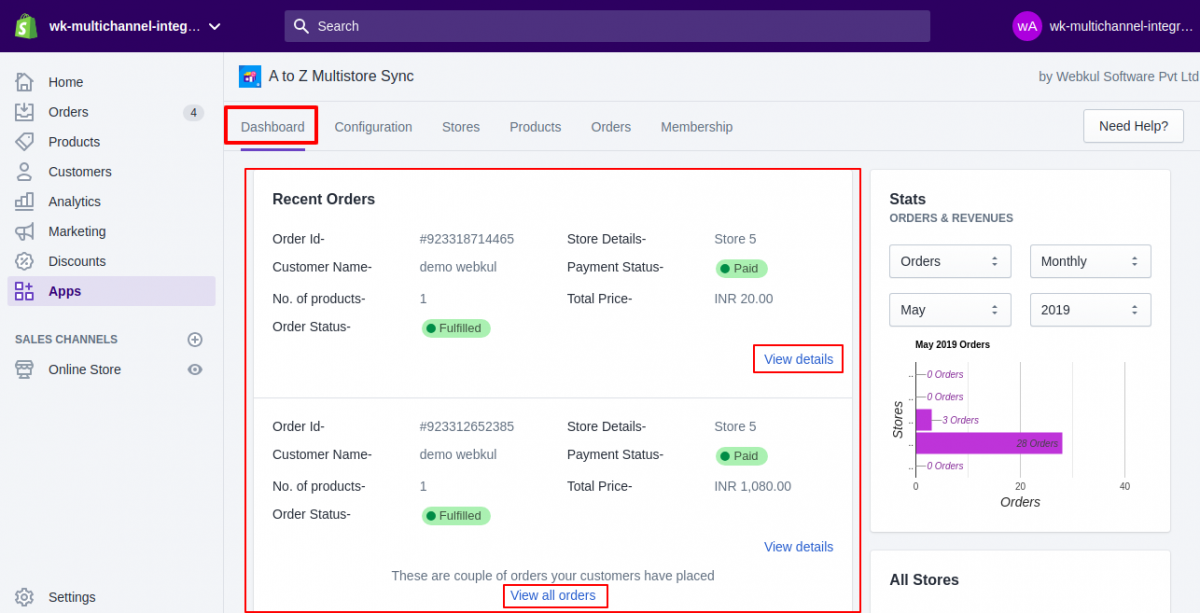The width and height of the screenshot is (1200, 613).
Task: Click the INR 20.00 total price
Action: click(x=743, y=298)
